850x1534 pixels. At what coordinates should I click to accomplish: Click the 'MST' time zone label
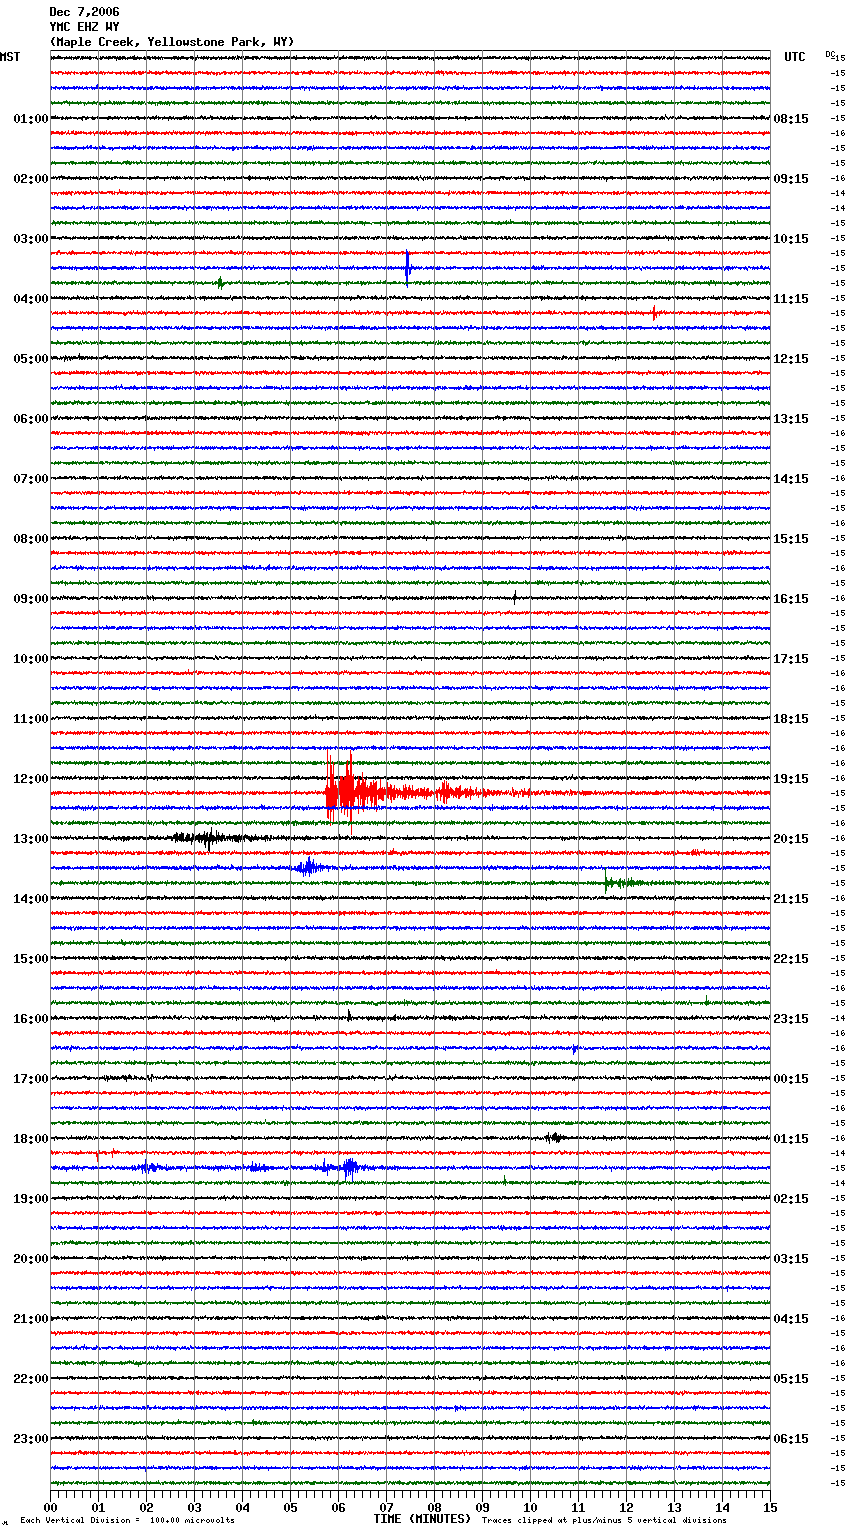10,57
